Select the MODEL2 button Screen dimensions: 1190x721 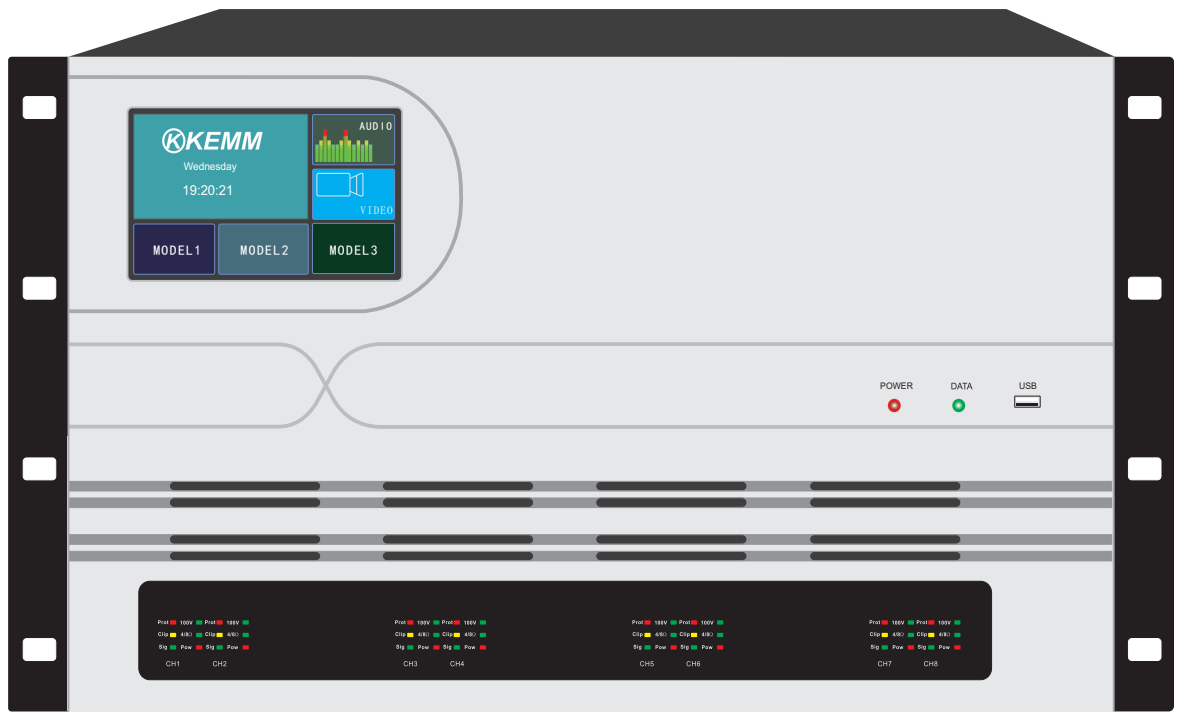tap(264, 250)
